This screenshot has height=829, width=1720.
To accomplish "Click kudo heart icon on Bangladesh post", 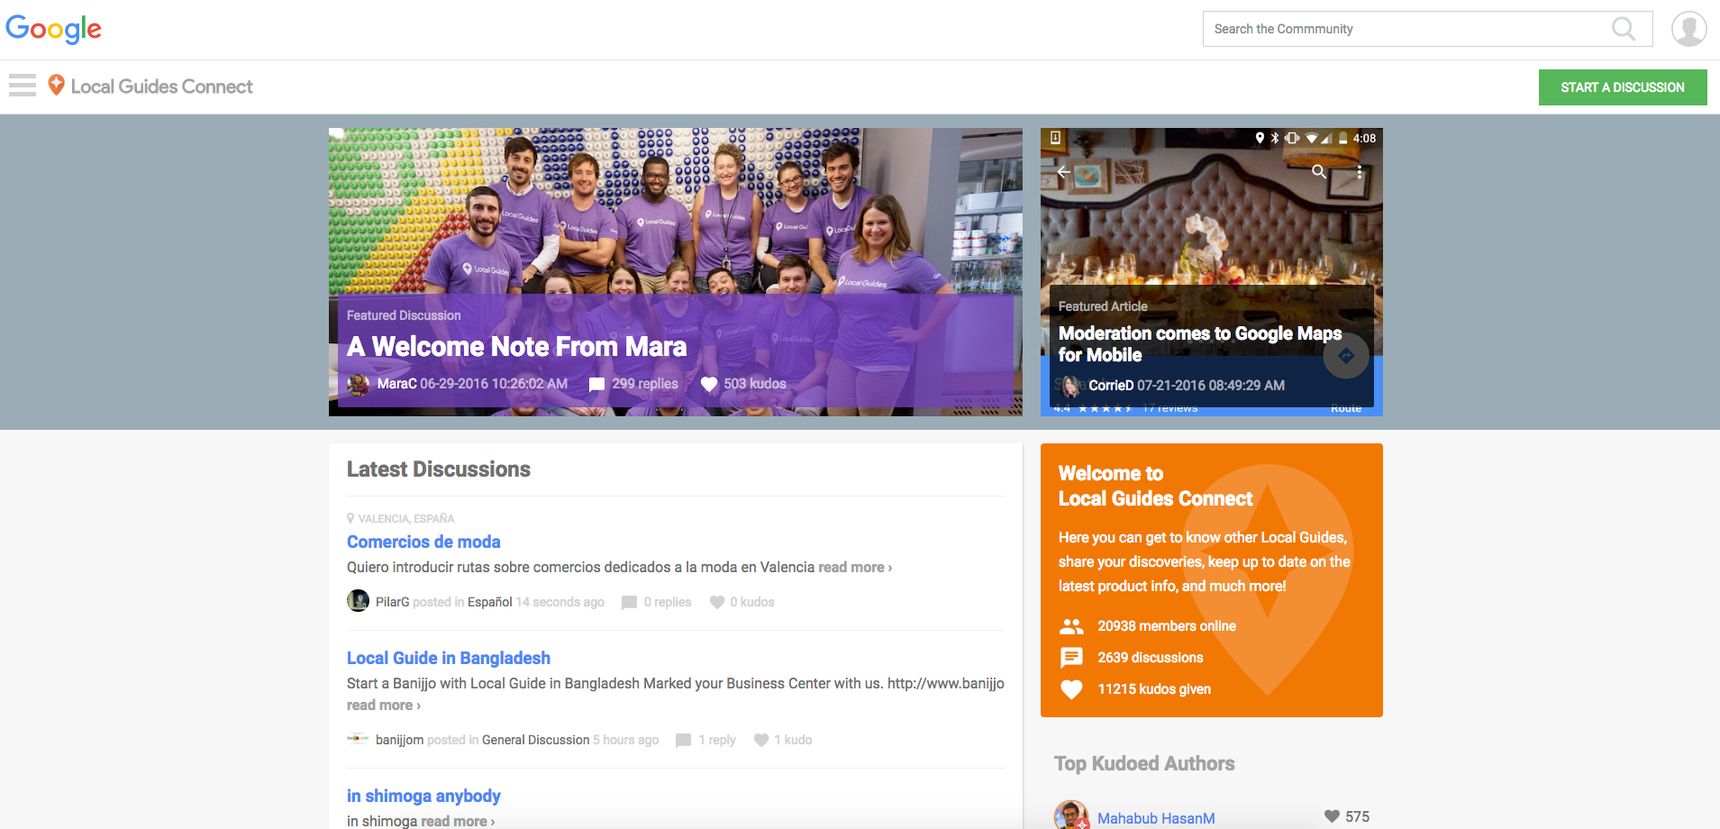I will [x=761, y=740].
